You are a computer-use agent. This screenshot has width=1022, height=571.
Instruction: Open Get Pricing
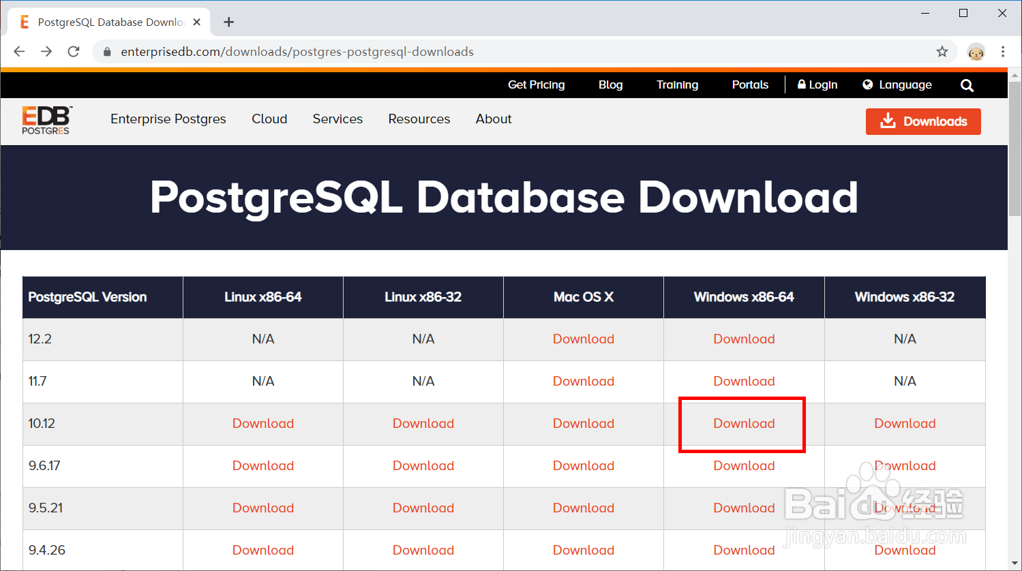536,85
